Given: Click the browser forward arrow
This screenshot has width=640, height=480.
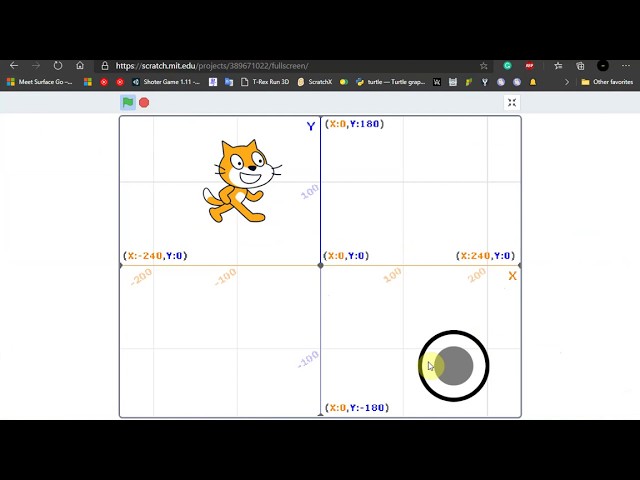Looking at the screenshot, I should [36, 66].
